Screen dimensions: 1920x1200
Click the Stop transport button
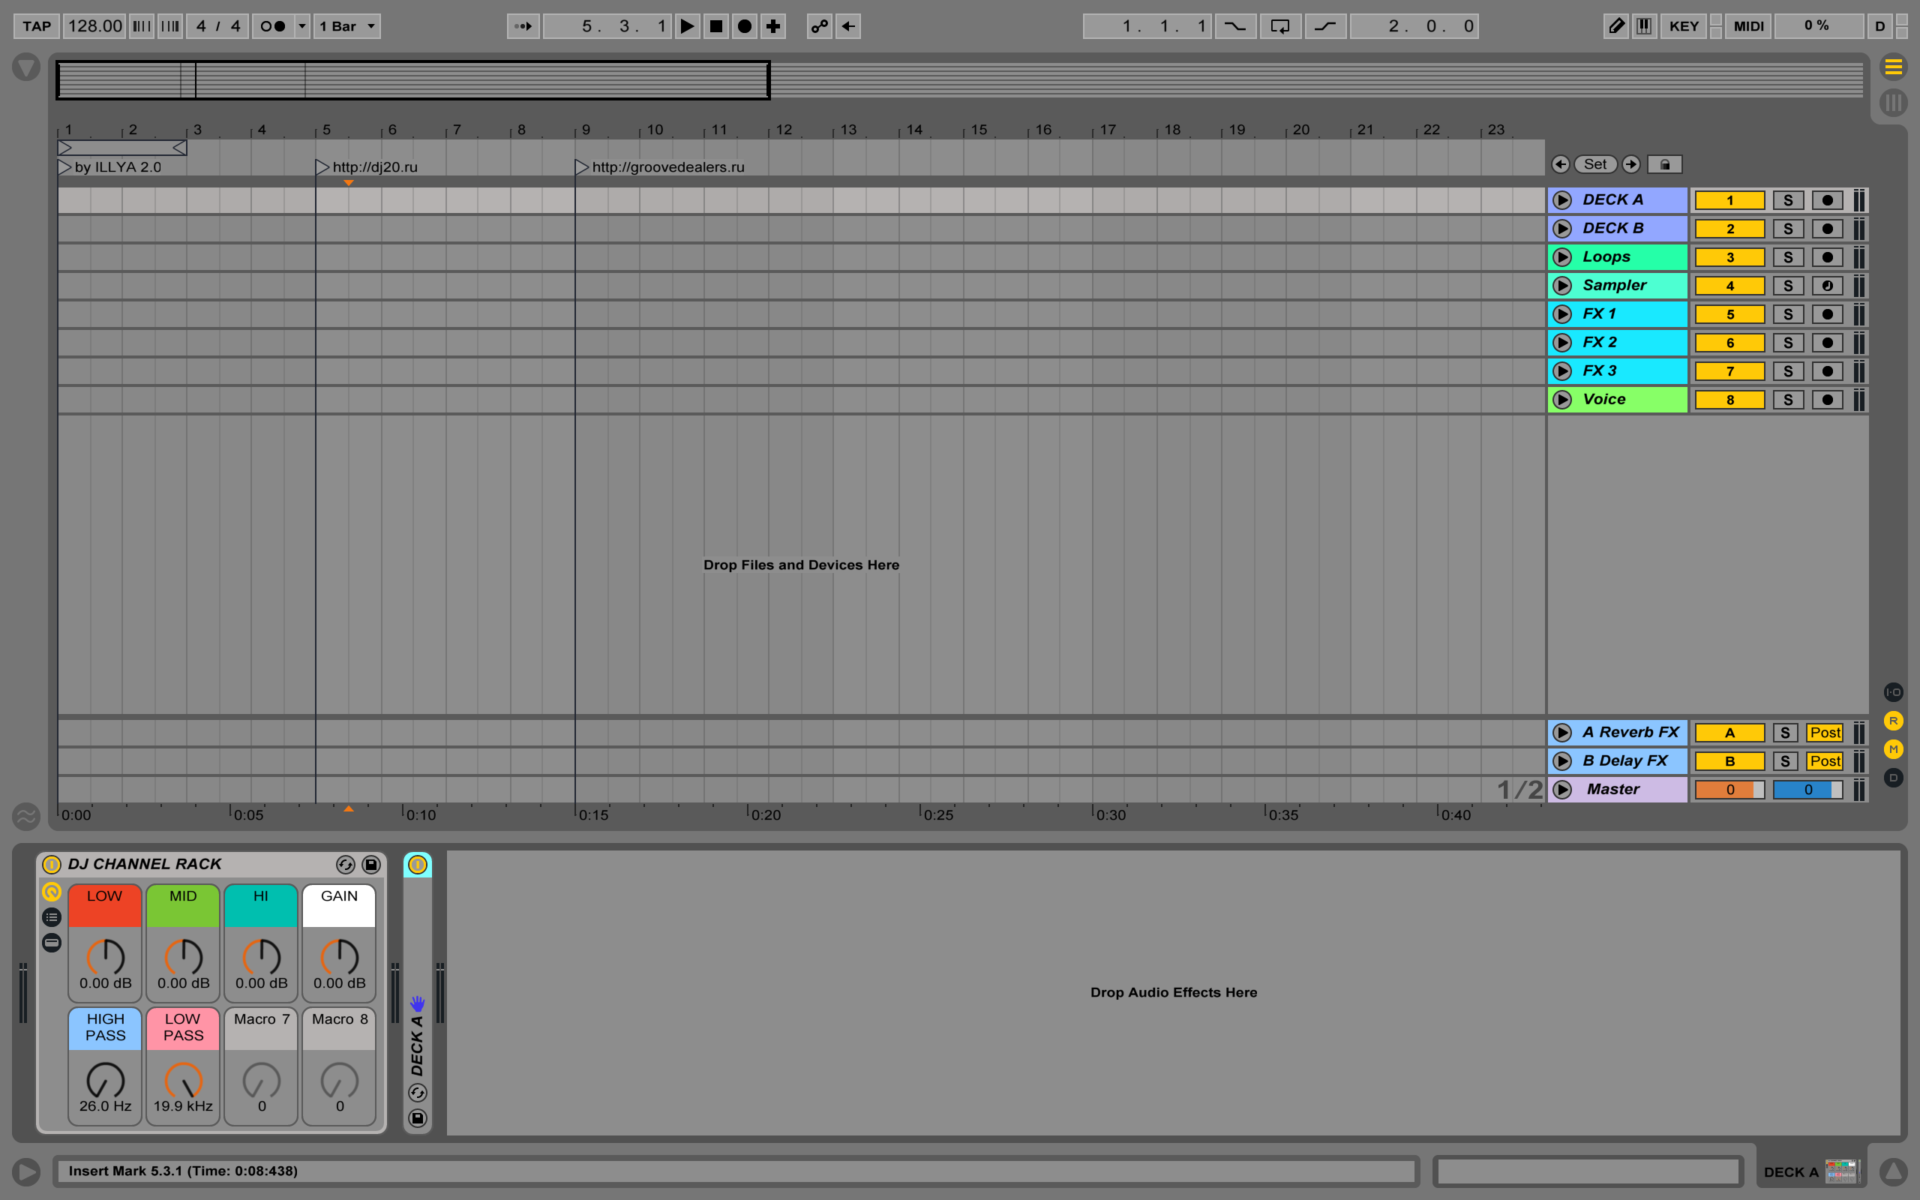point(716,26)
